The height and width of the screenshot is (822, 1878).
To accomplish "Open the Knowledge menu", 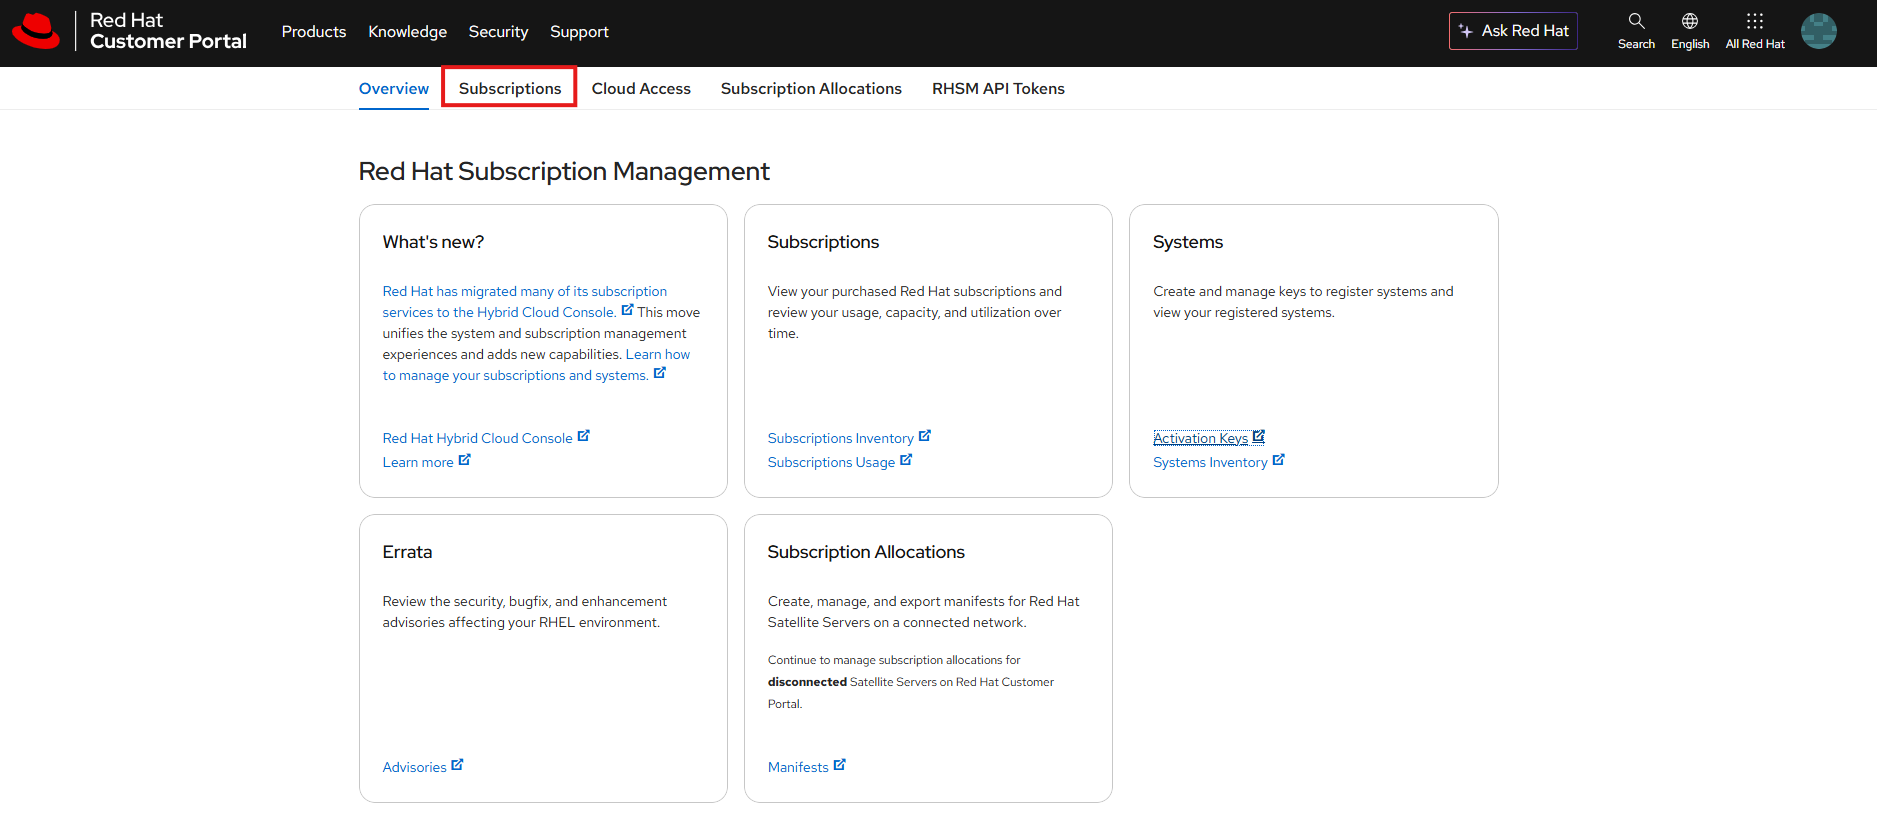I will tap(407, 32).
